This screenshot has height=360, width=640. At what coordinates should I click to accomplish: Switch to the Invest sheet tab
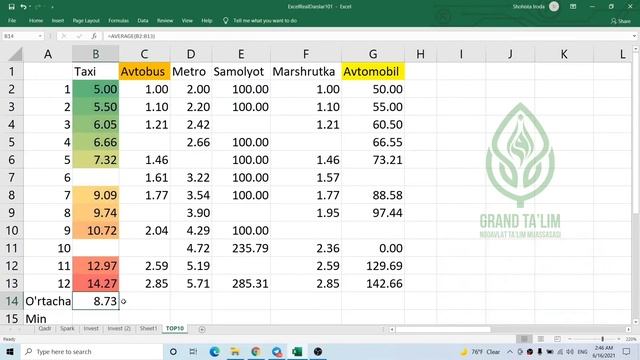click(x=91, y=328)
